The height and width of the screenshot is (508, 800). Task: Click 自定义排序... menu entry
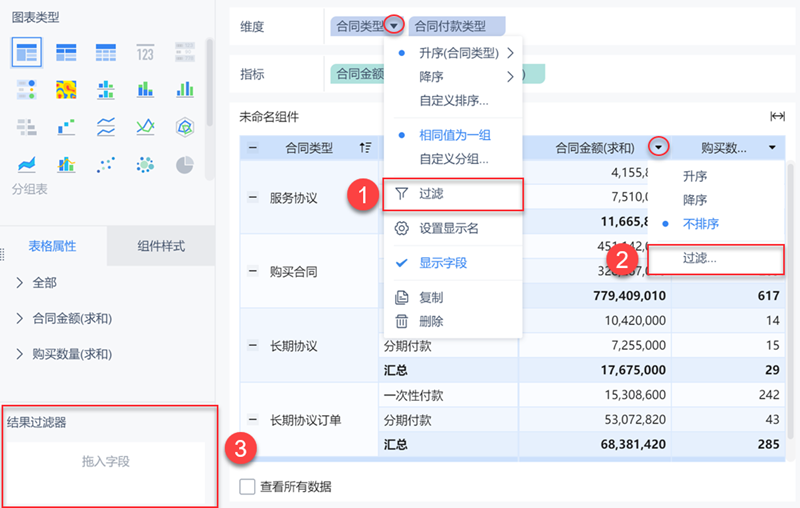[453, 100]
